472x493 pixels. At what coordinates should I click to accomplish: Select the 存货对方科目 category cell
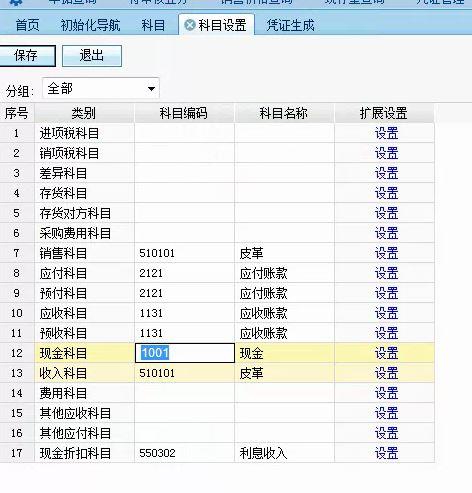point(84,213)
